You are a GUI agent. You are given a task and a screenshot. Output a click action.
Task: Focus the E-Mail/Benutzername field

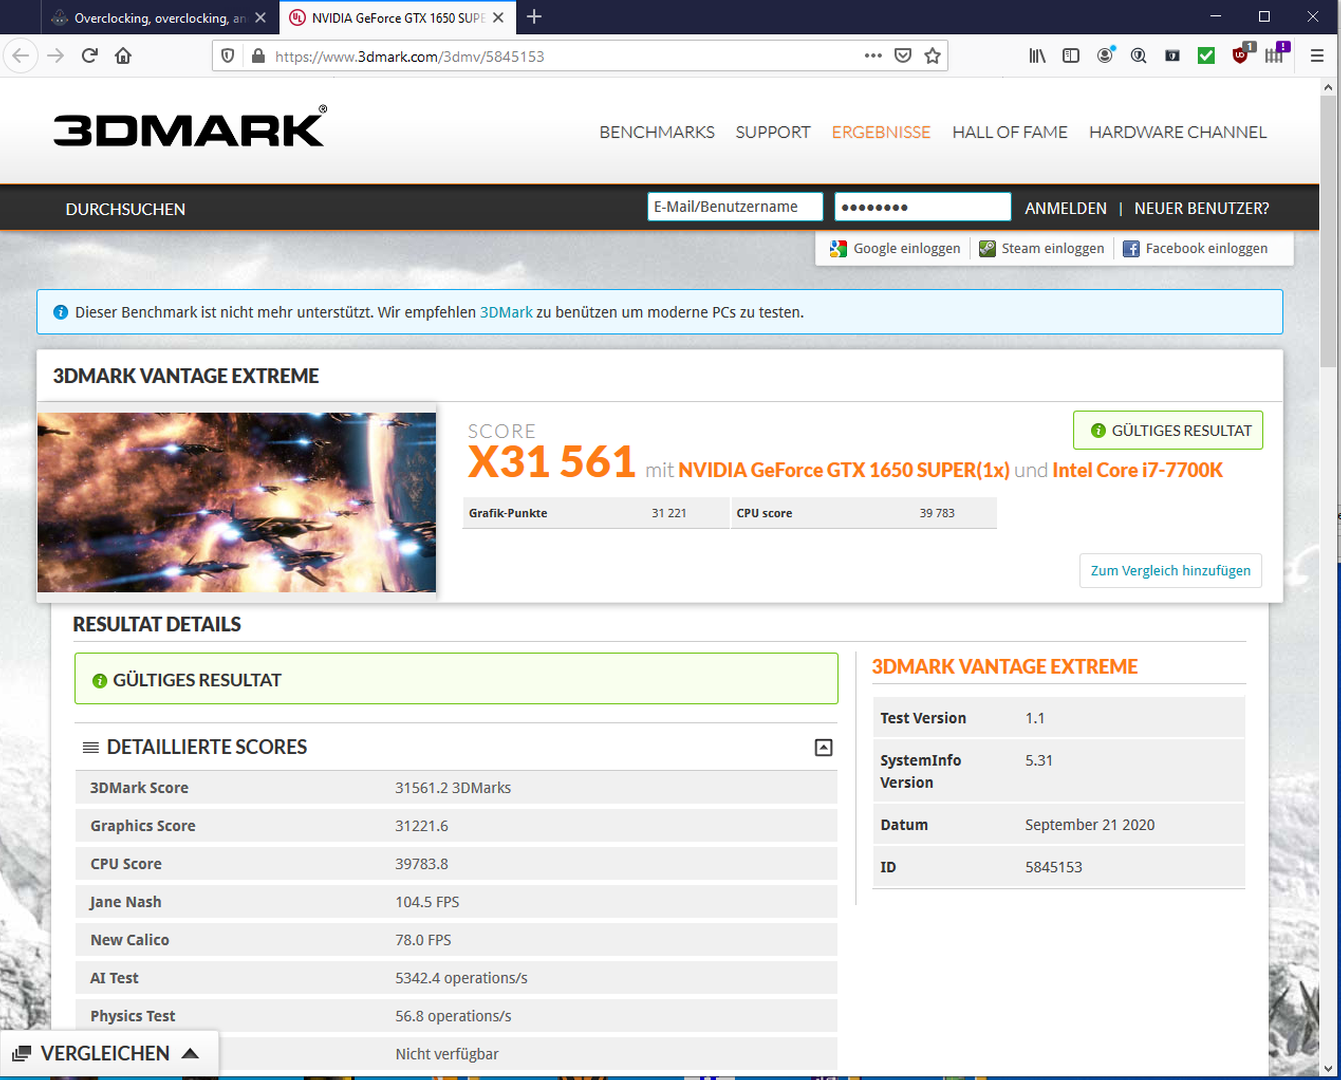click(735, 207)
